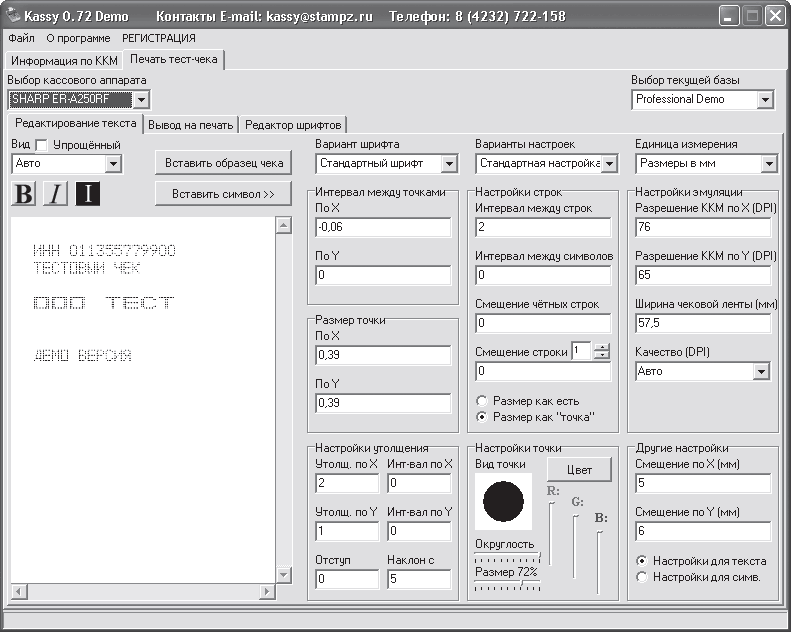Screen dimensions: 791x632
Task: Select the Размер как есть radio button
Action: (x=482, y=399)
